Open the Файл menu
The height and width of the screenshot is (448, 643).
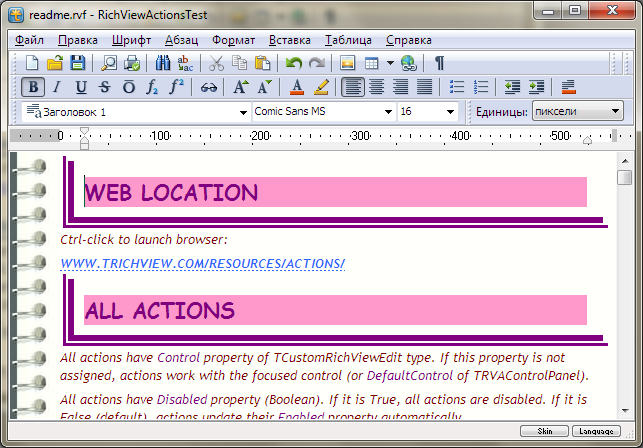(30, 40)
